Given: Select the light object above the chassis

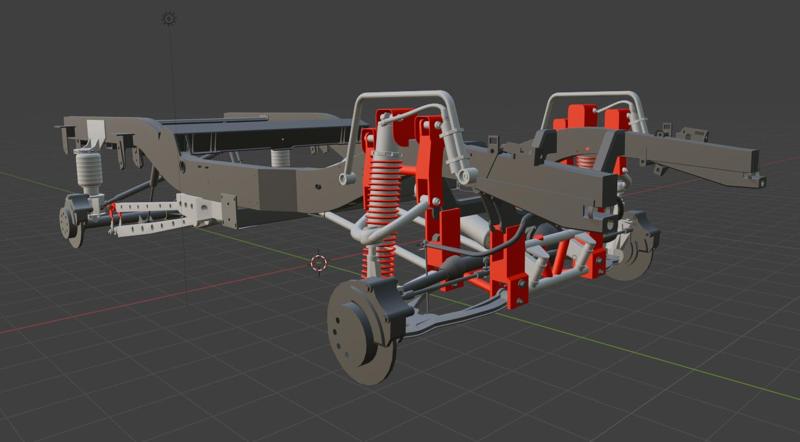Looking at the screenshot, I should [x=169, y=19].
